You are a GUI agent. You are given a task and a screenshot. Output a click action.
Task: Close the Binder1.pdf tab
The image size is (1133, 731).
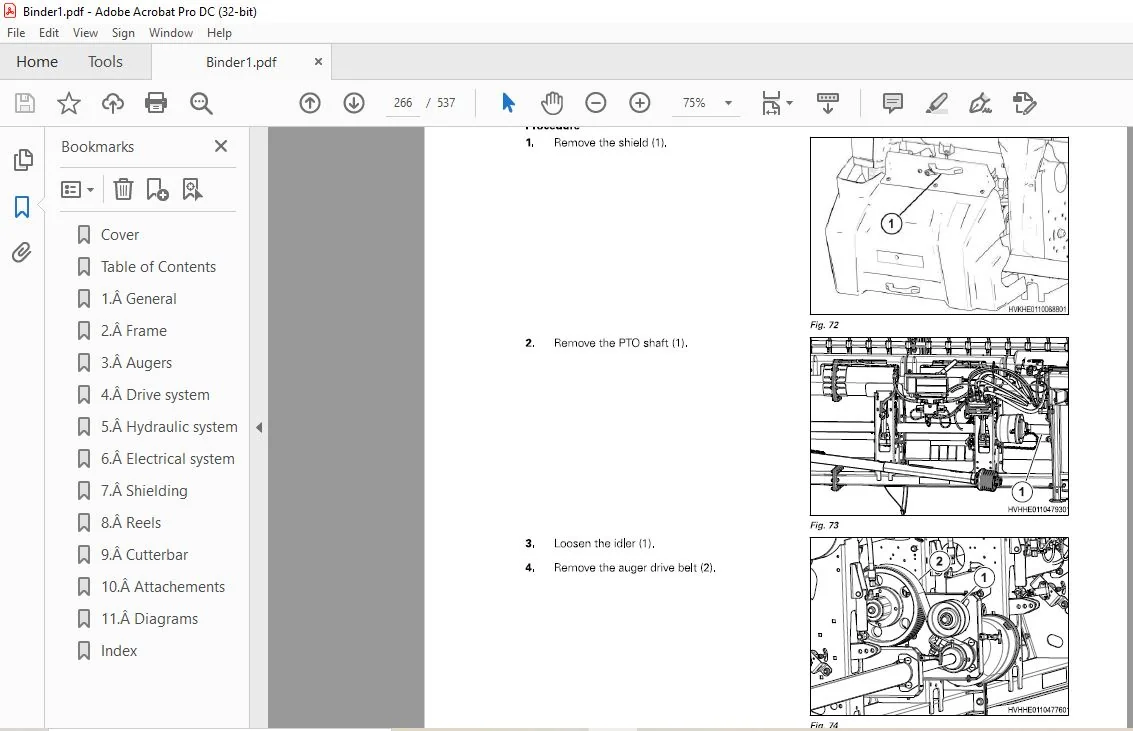[x=318, y=62]
